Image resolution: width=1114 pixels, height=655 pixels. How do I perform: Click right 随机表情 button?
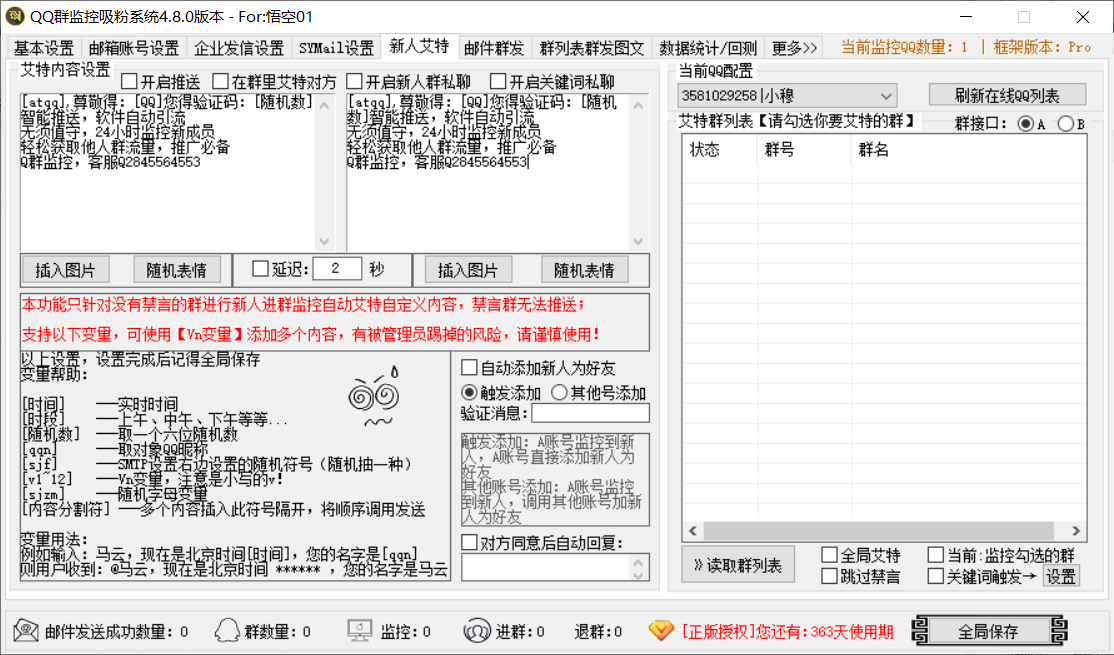[x=584, y=270]
